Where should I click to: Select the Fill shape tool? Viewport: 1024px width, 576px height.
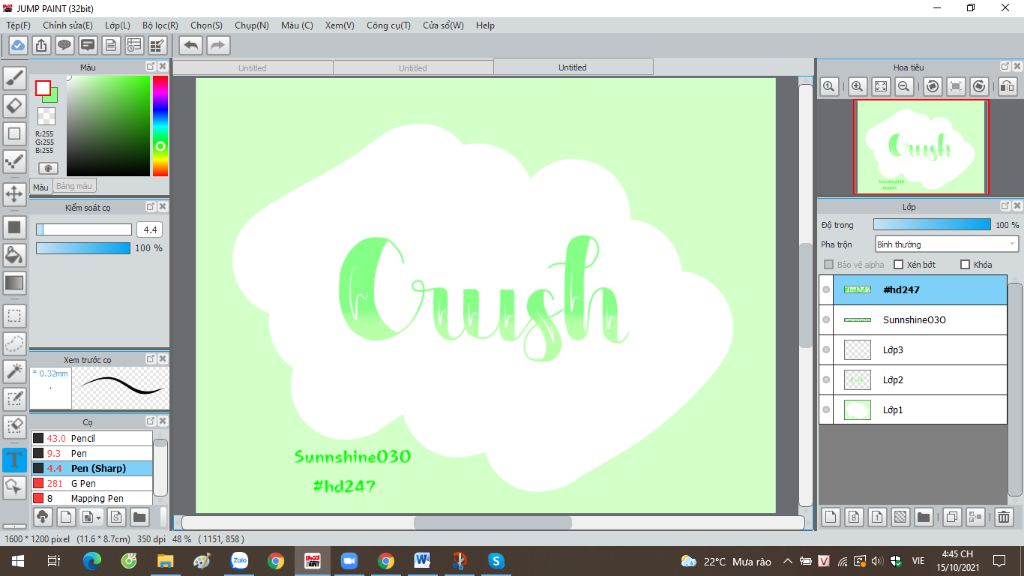point(14,227)
